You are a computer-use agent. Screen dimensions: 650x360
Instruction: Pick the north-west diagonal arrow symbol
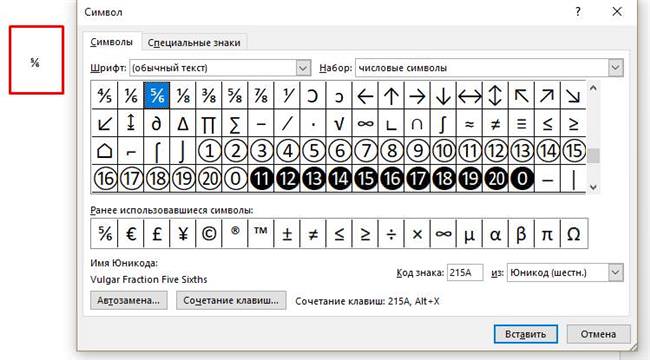coord(521,96)
